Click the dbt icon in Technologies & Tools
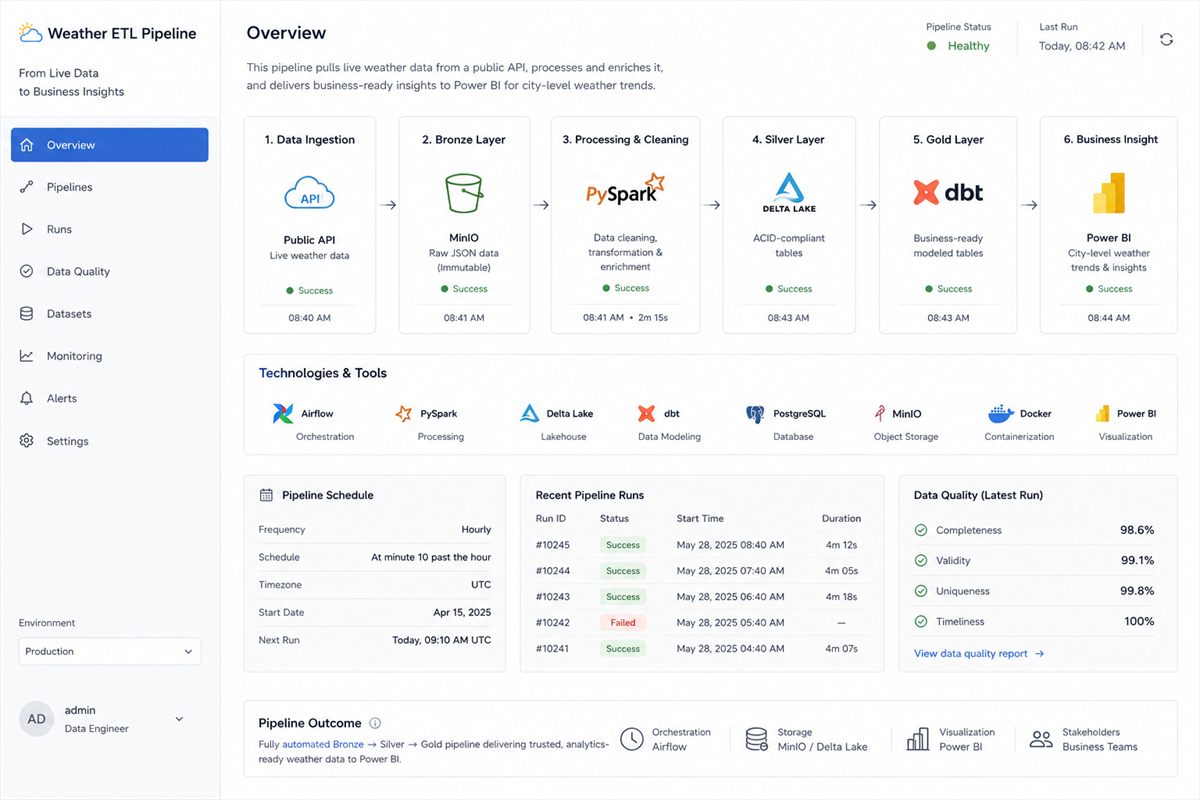 [x=646, y=414]
